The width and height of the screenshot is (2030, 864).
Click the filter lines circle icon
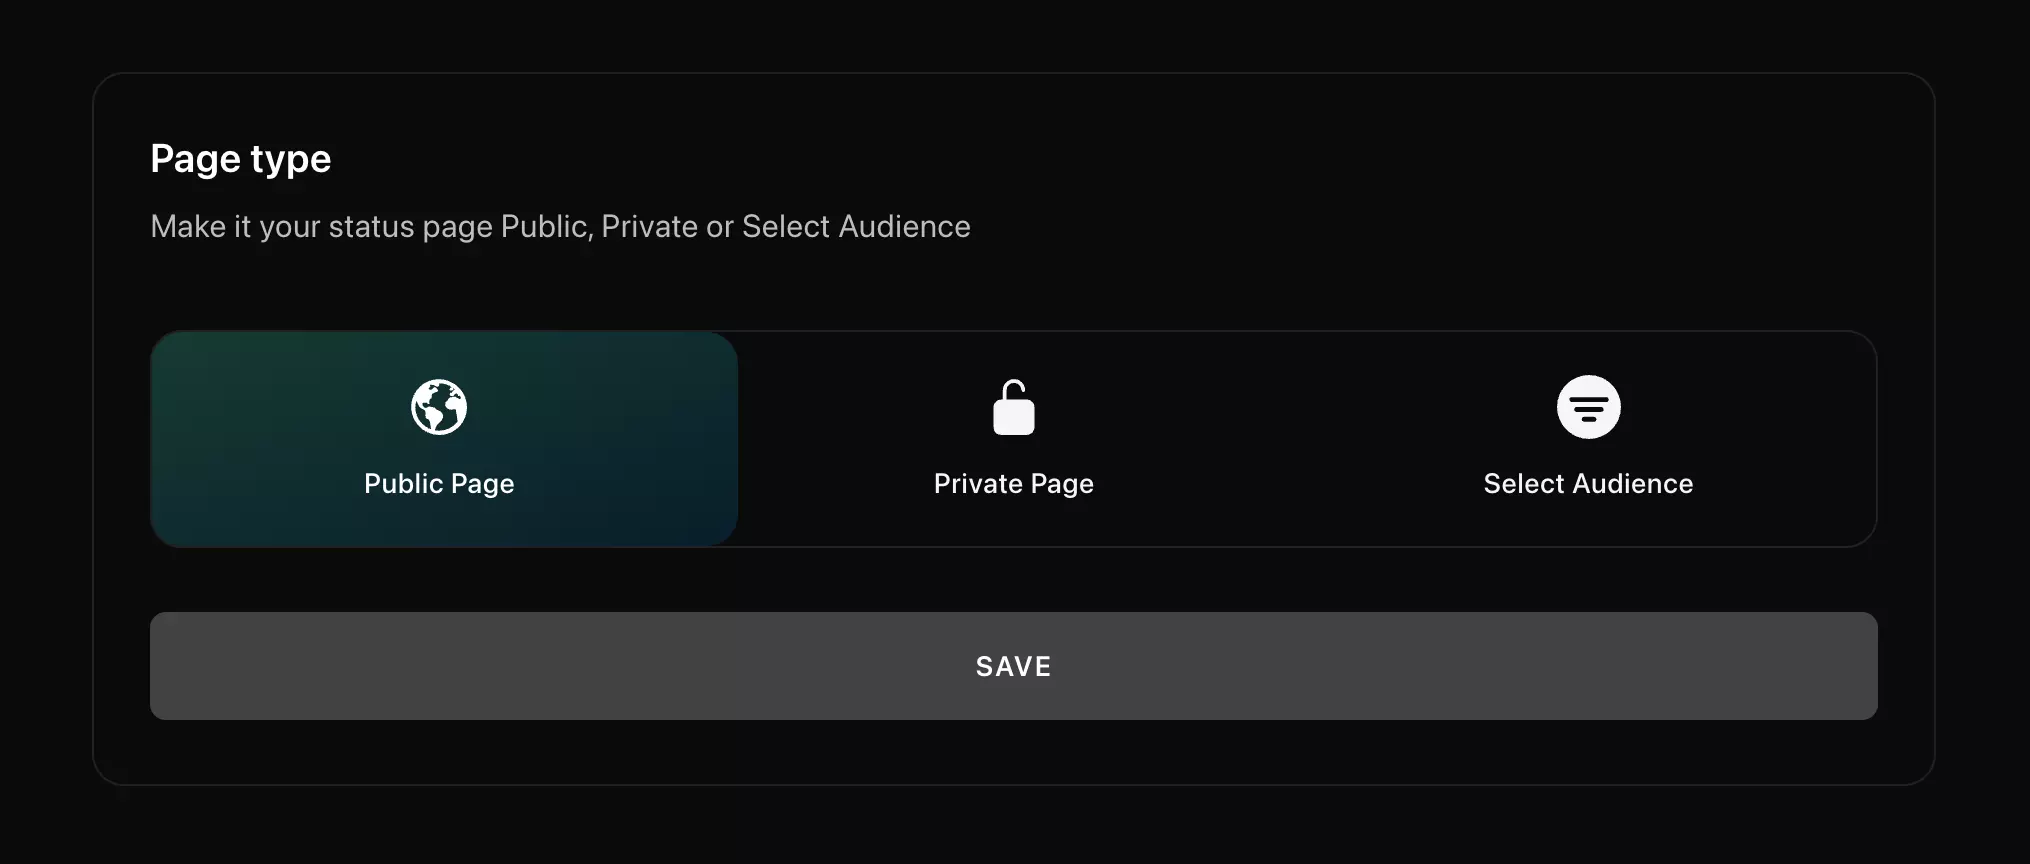1588,407
